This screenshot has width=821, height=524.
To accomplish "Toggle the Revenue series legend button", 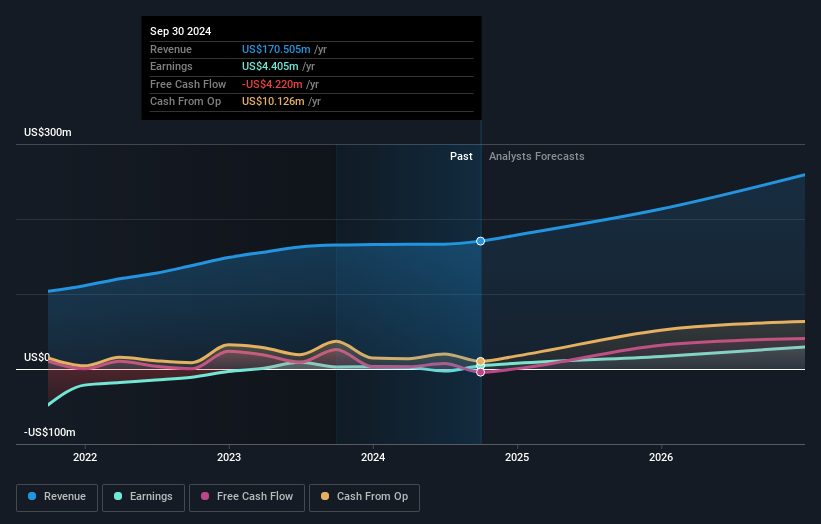I will 57,497.
